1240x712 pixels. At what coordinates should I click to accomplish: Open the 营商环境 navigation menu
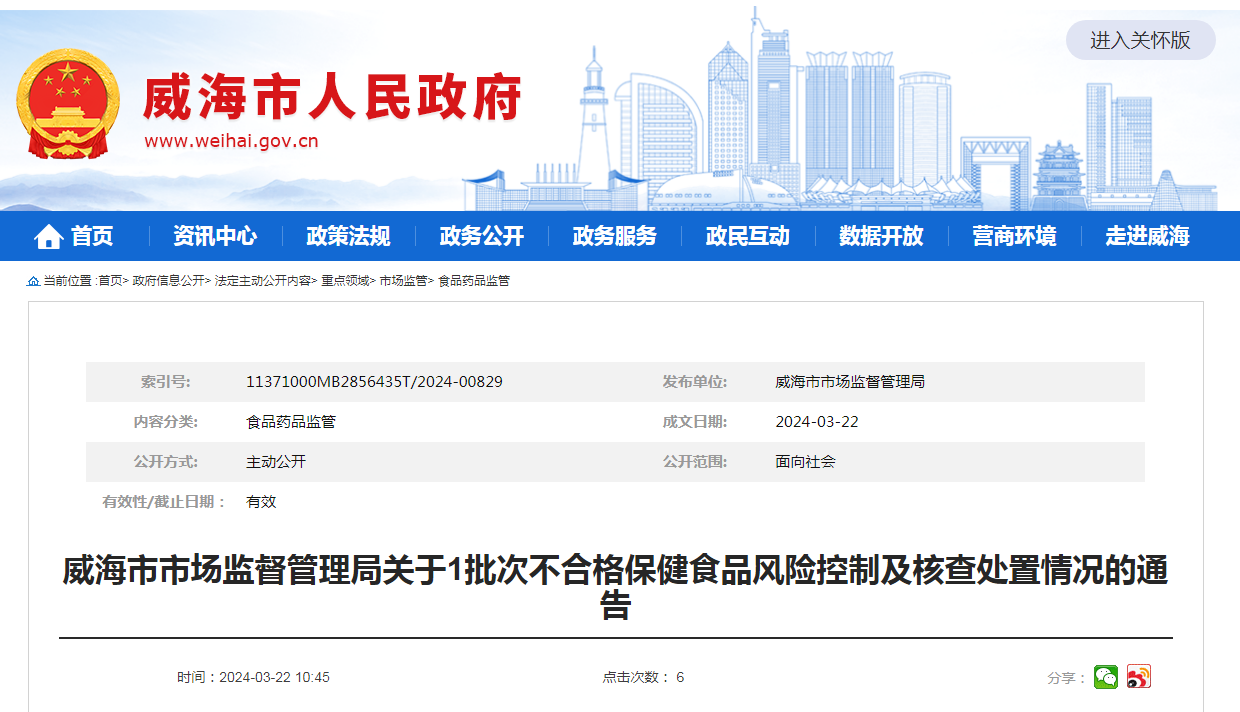click(1014, 236)
